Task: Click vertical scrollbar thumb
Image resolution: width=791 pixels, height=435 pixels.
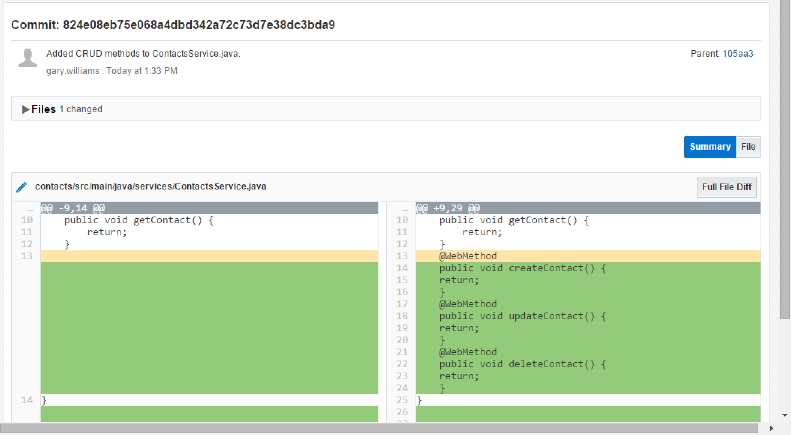Action: click(x=784, y=159)
